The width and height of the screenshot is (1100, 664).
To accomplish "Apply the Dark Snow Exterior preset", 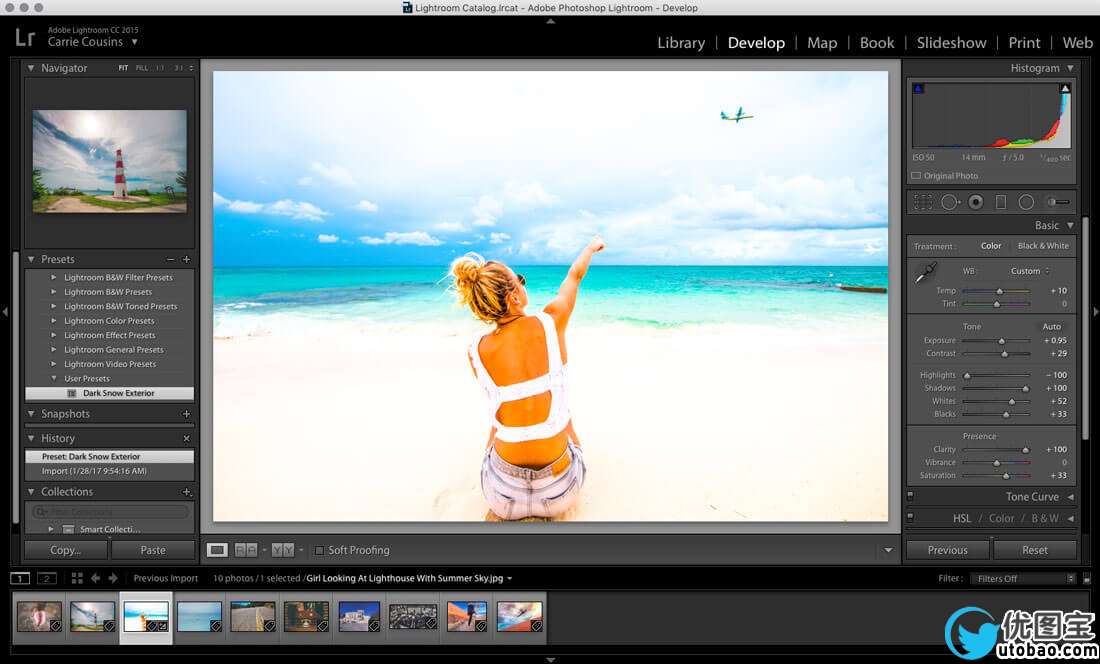I will [109, 393].
